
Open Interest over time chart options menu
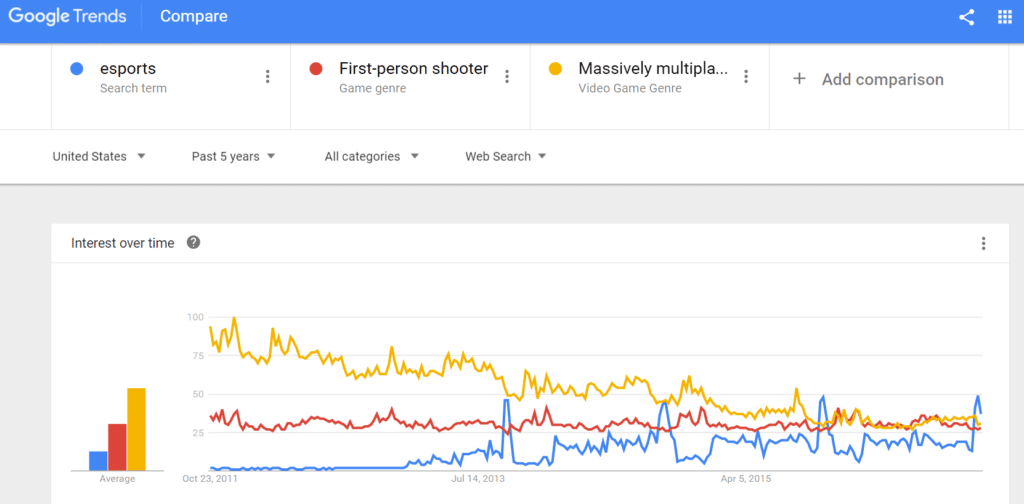(x=984, y=244)
